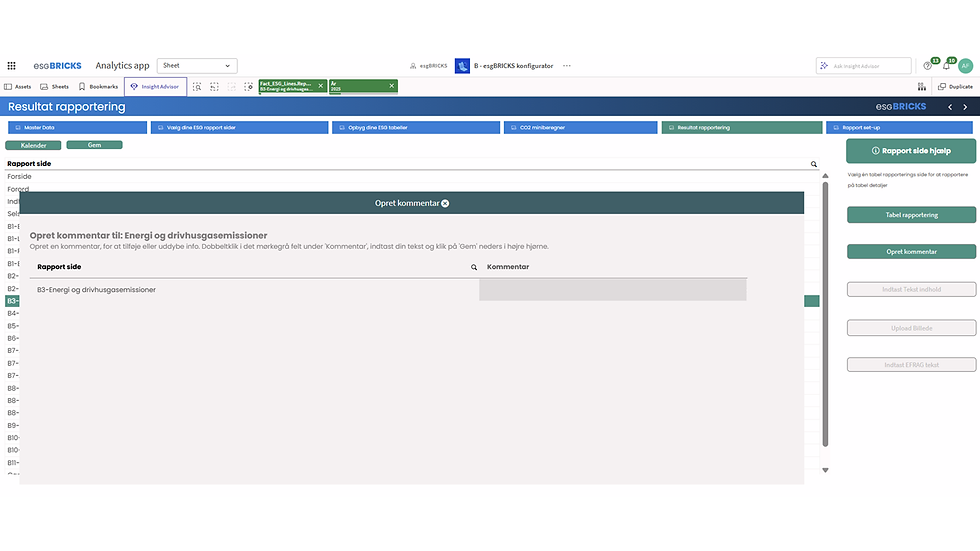Viewport: 980px width, 551px height.
Task: Click the Opret kommentar side button
Action: [x=911, y=252]
